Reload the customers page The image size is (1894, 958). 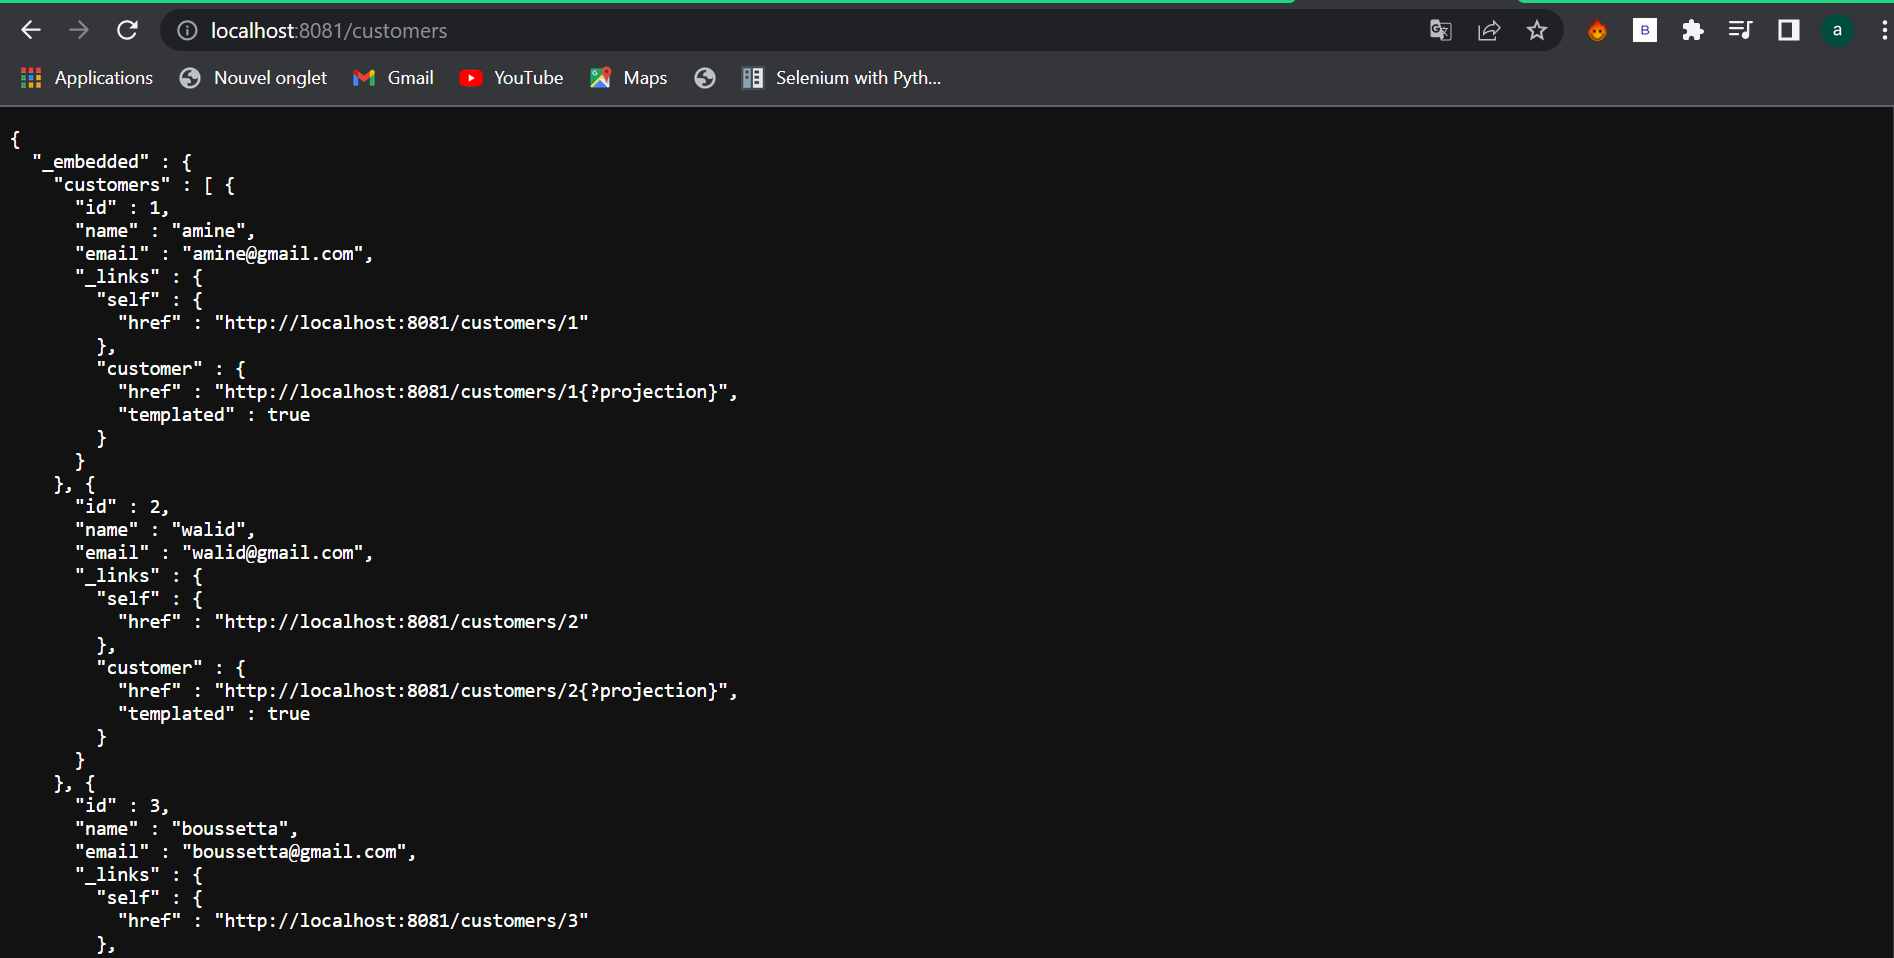127,30
